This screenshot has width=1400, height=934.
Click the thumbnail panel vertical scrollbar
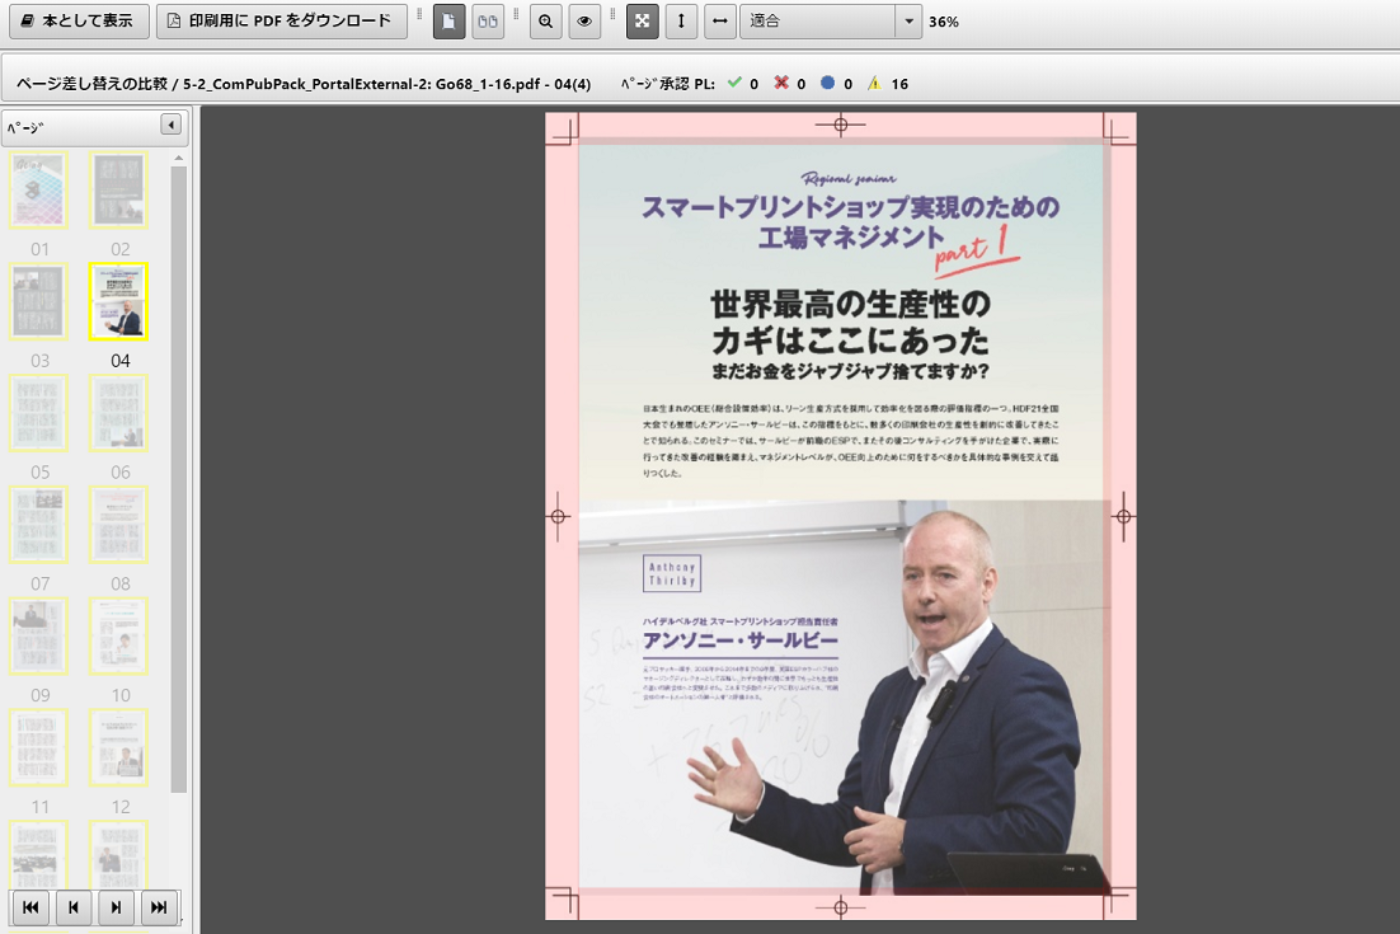click(x=179, y=479)
